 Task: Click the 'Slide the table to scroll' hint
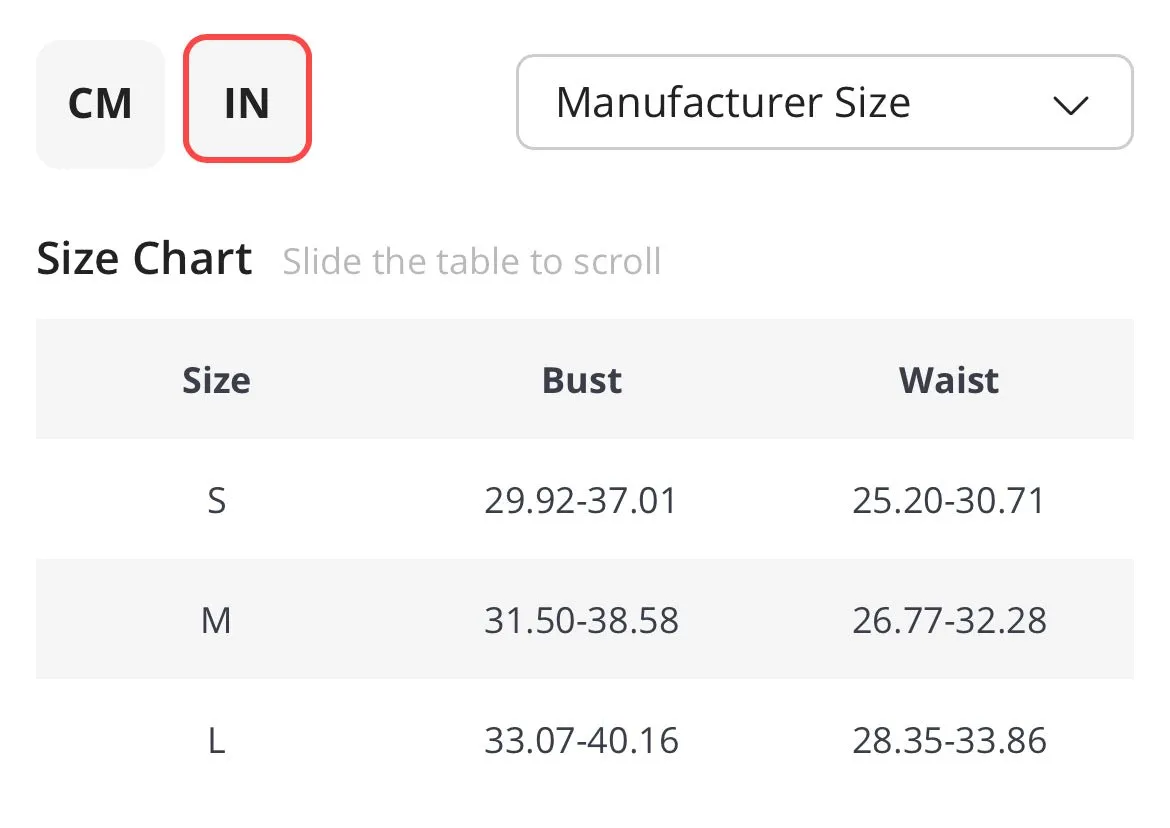[x=472, y=261]
